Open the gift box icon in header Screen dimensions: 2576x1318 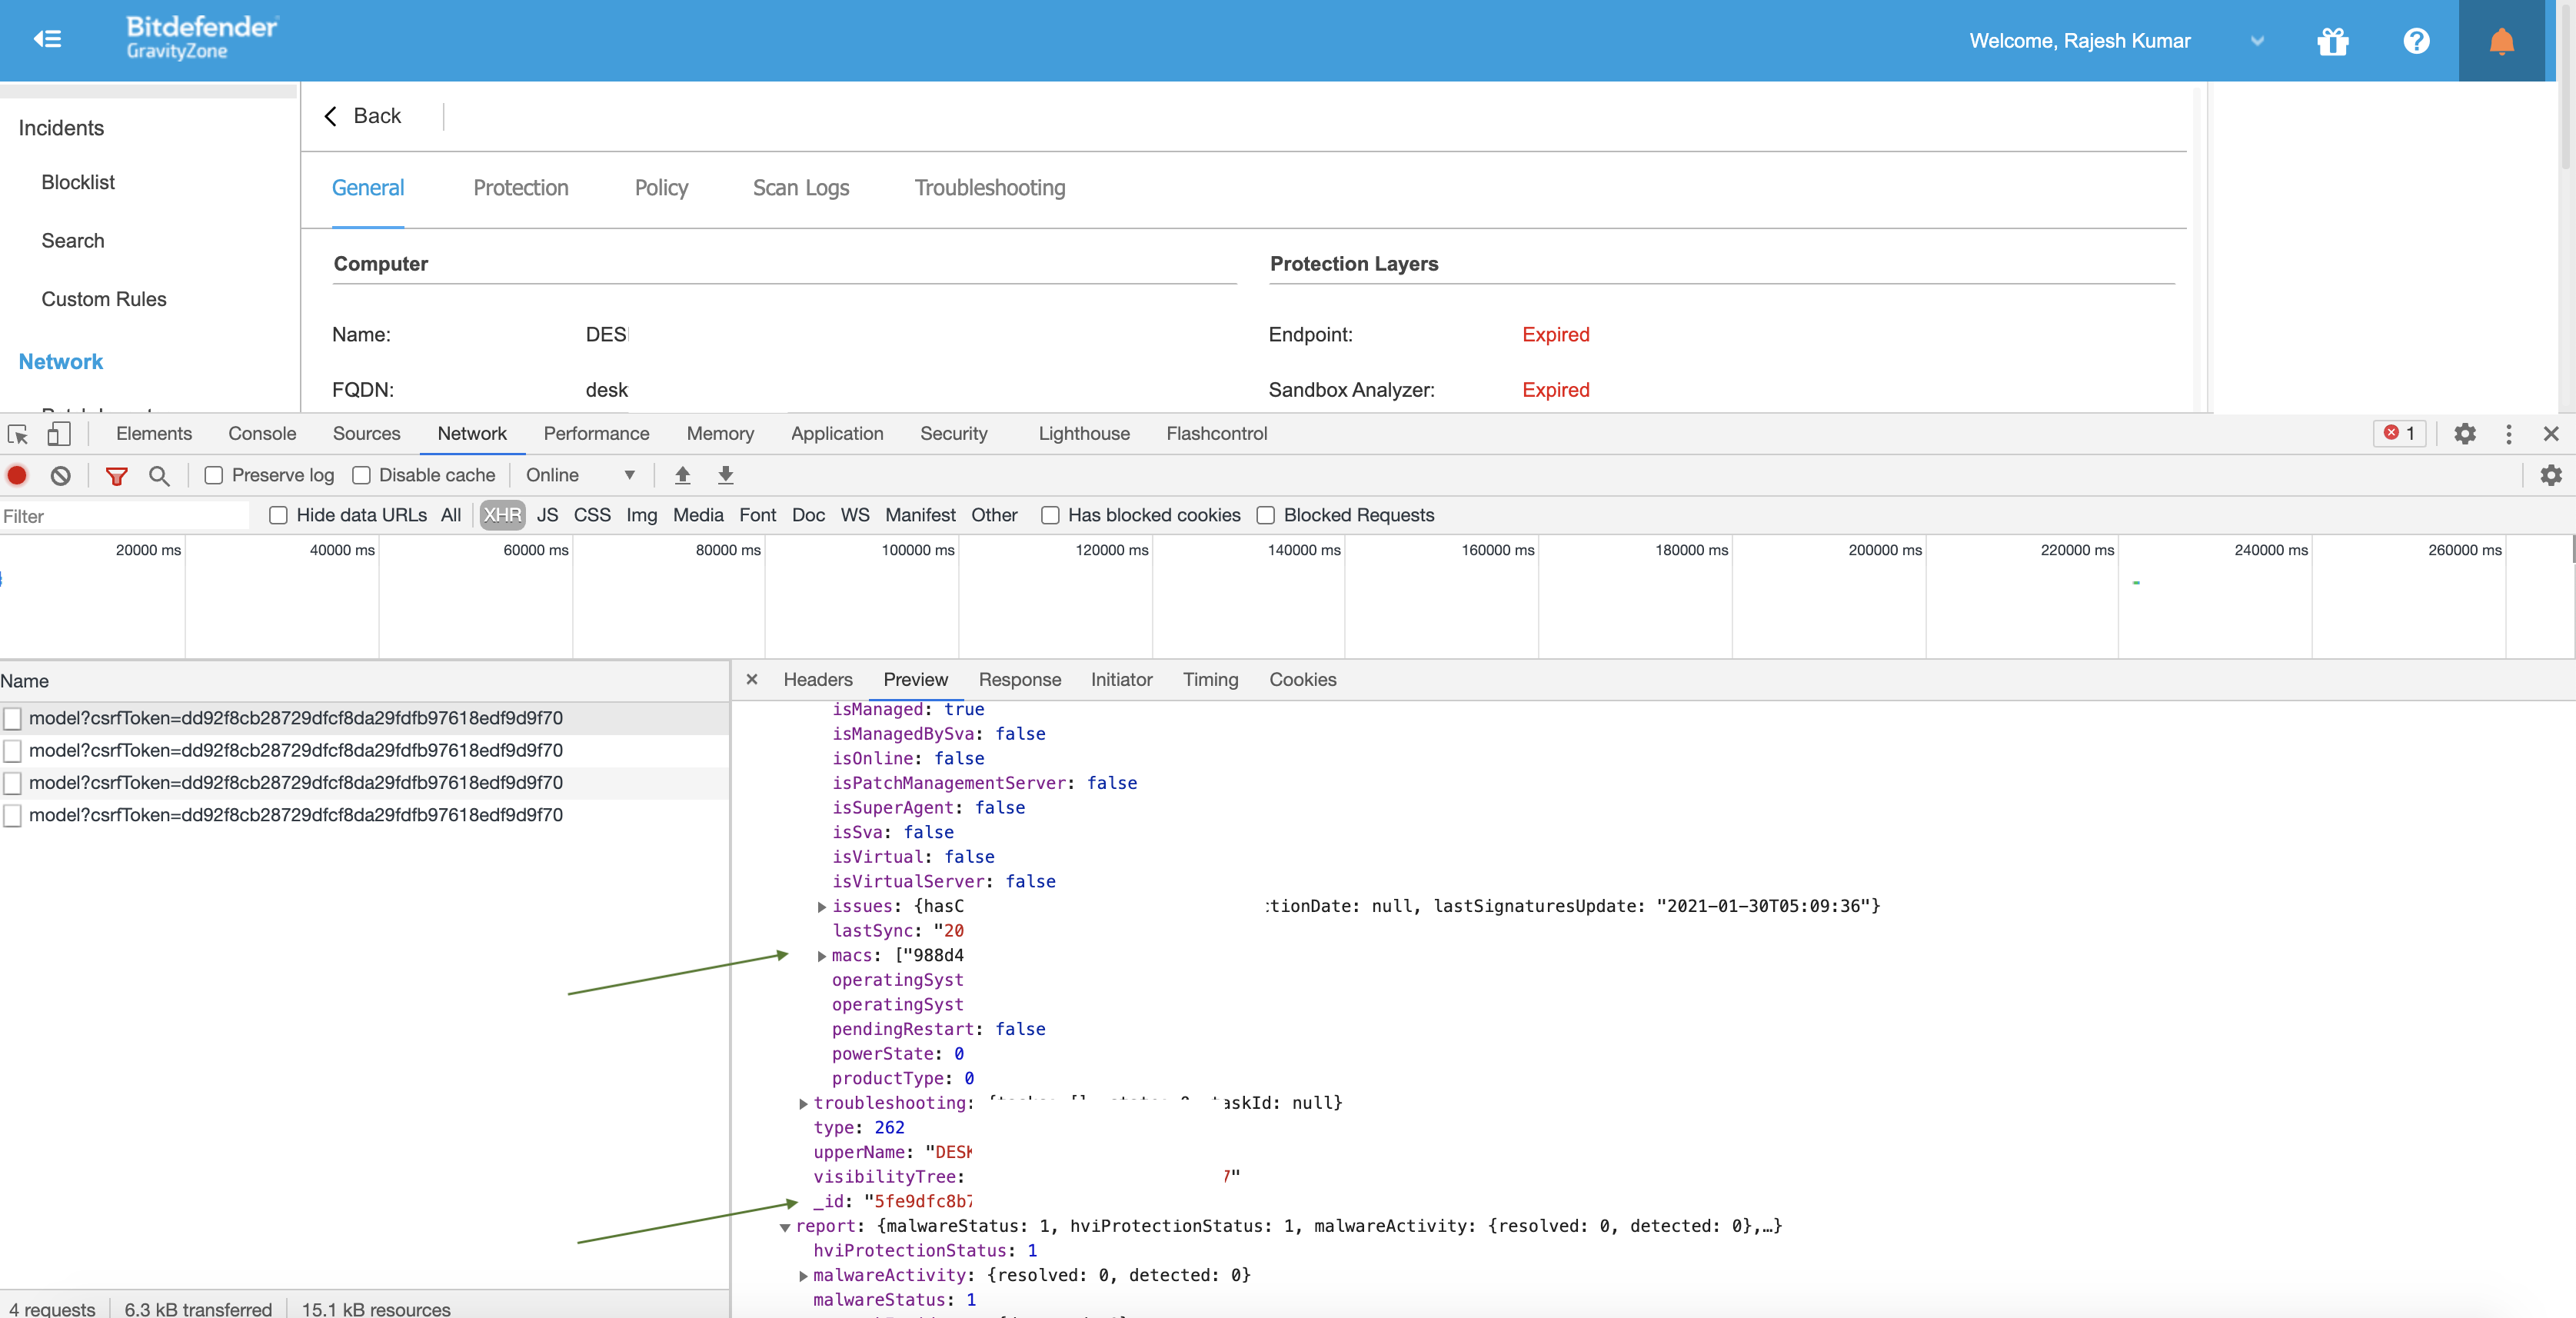(x=2332, y=41)
